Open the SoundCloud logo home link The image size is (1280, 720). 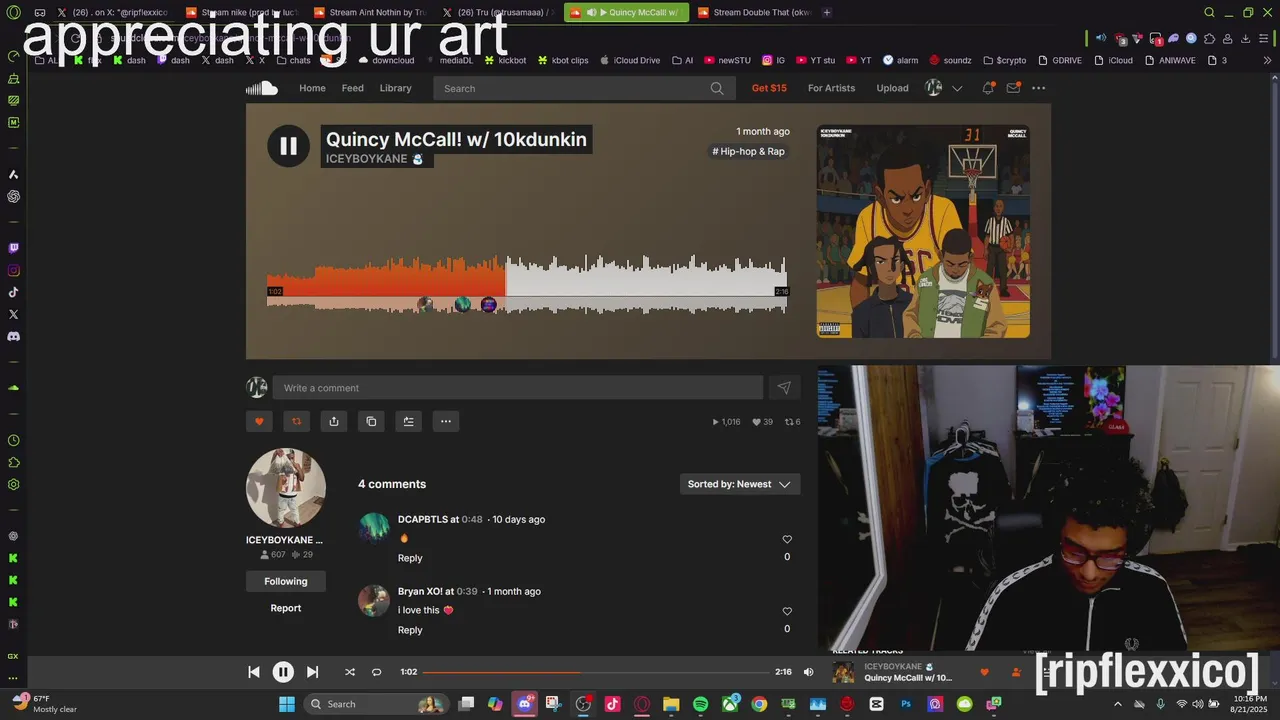click(x=262, y=88)
